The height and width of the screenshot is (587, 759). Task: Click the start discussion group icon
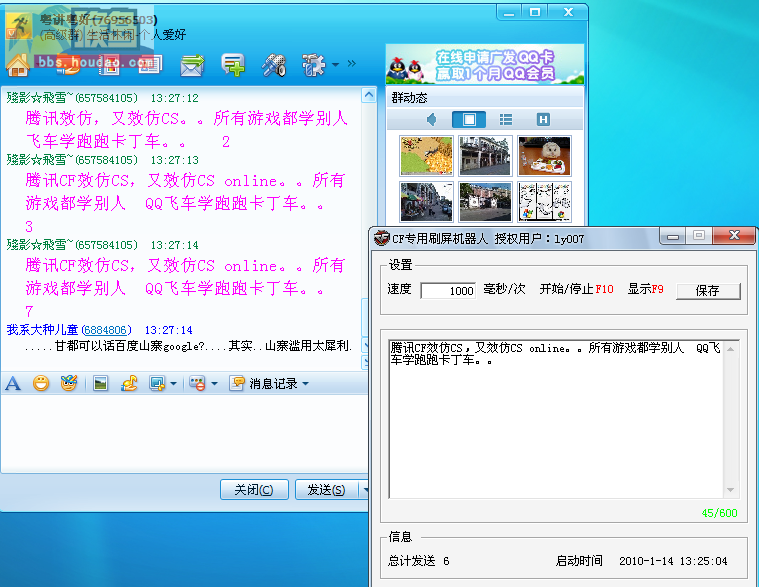[x=233, y=65]
